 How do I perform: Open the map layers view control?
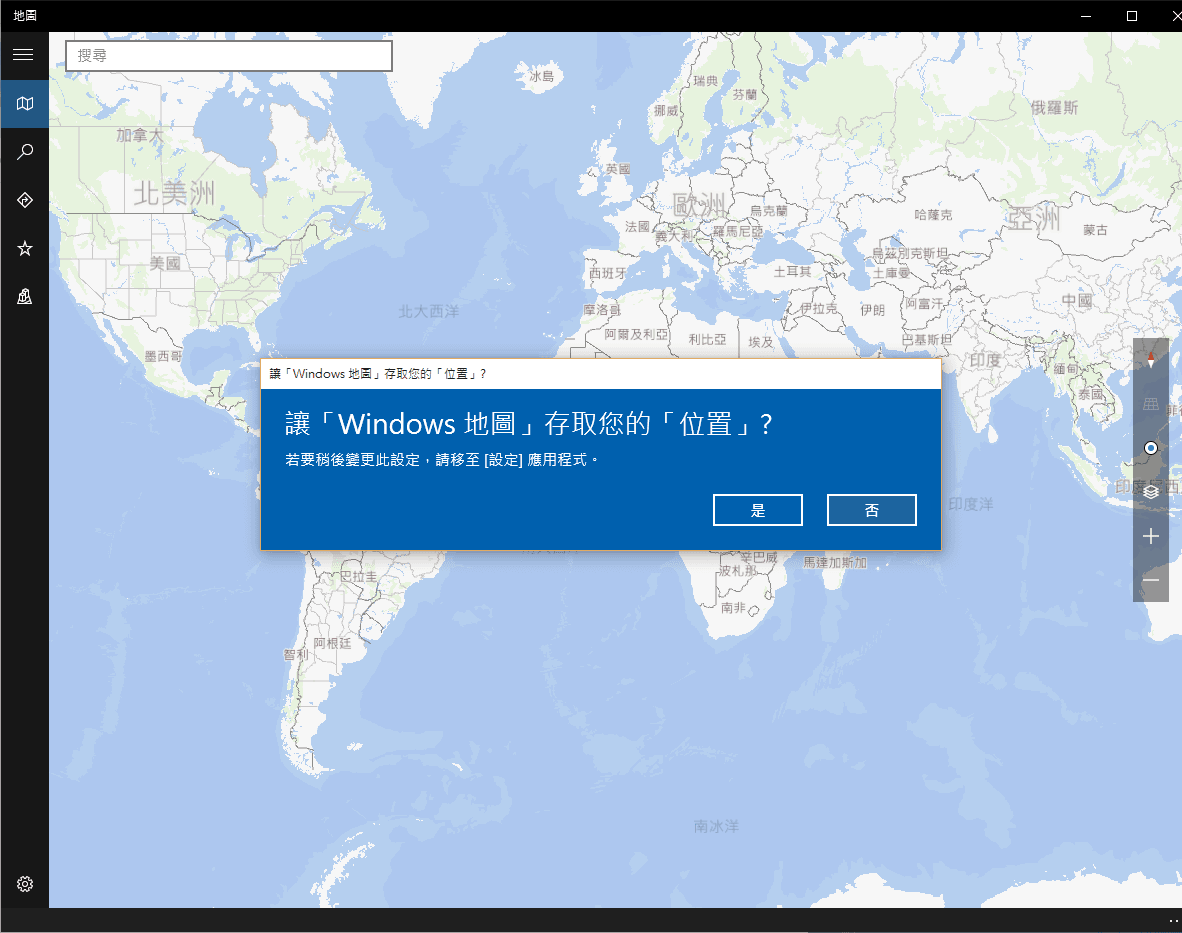tap(1150, 492)
